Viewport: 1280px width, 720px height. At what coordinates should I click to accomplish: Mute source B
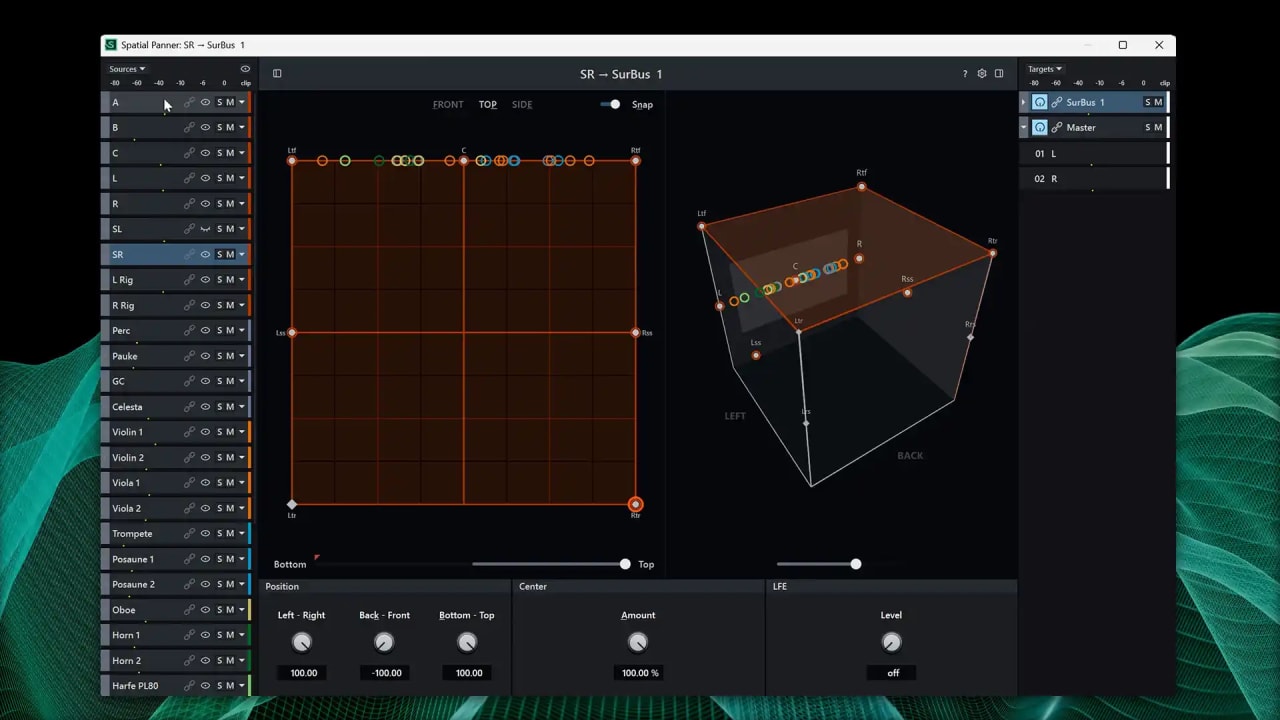pos(230,128)
